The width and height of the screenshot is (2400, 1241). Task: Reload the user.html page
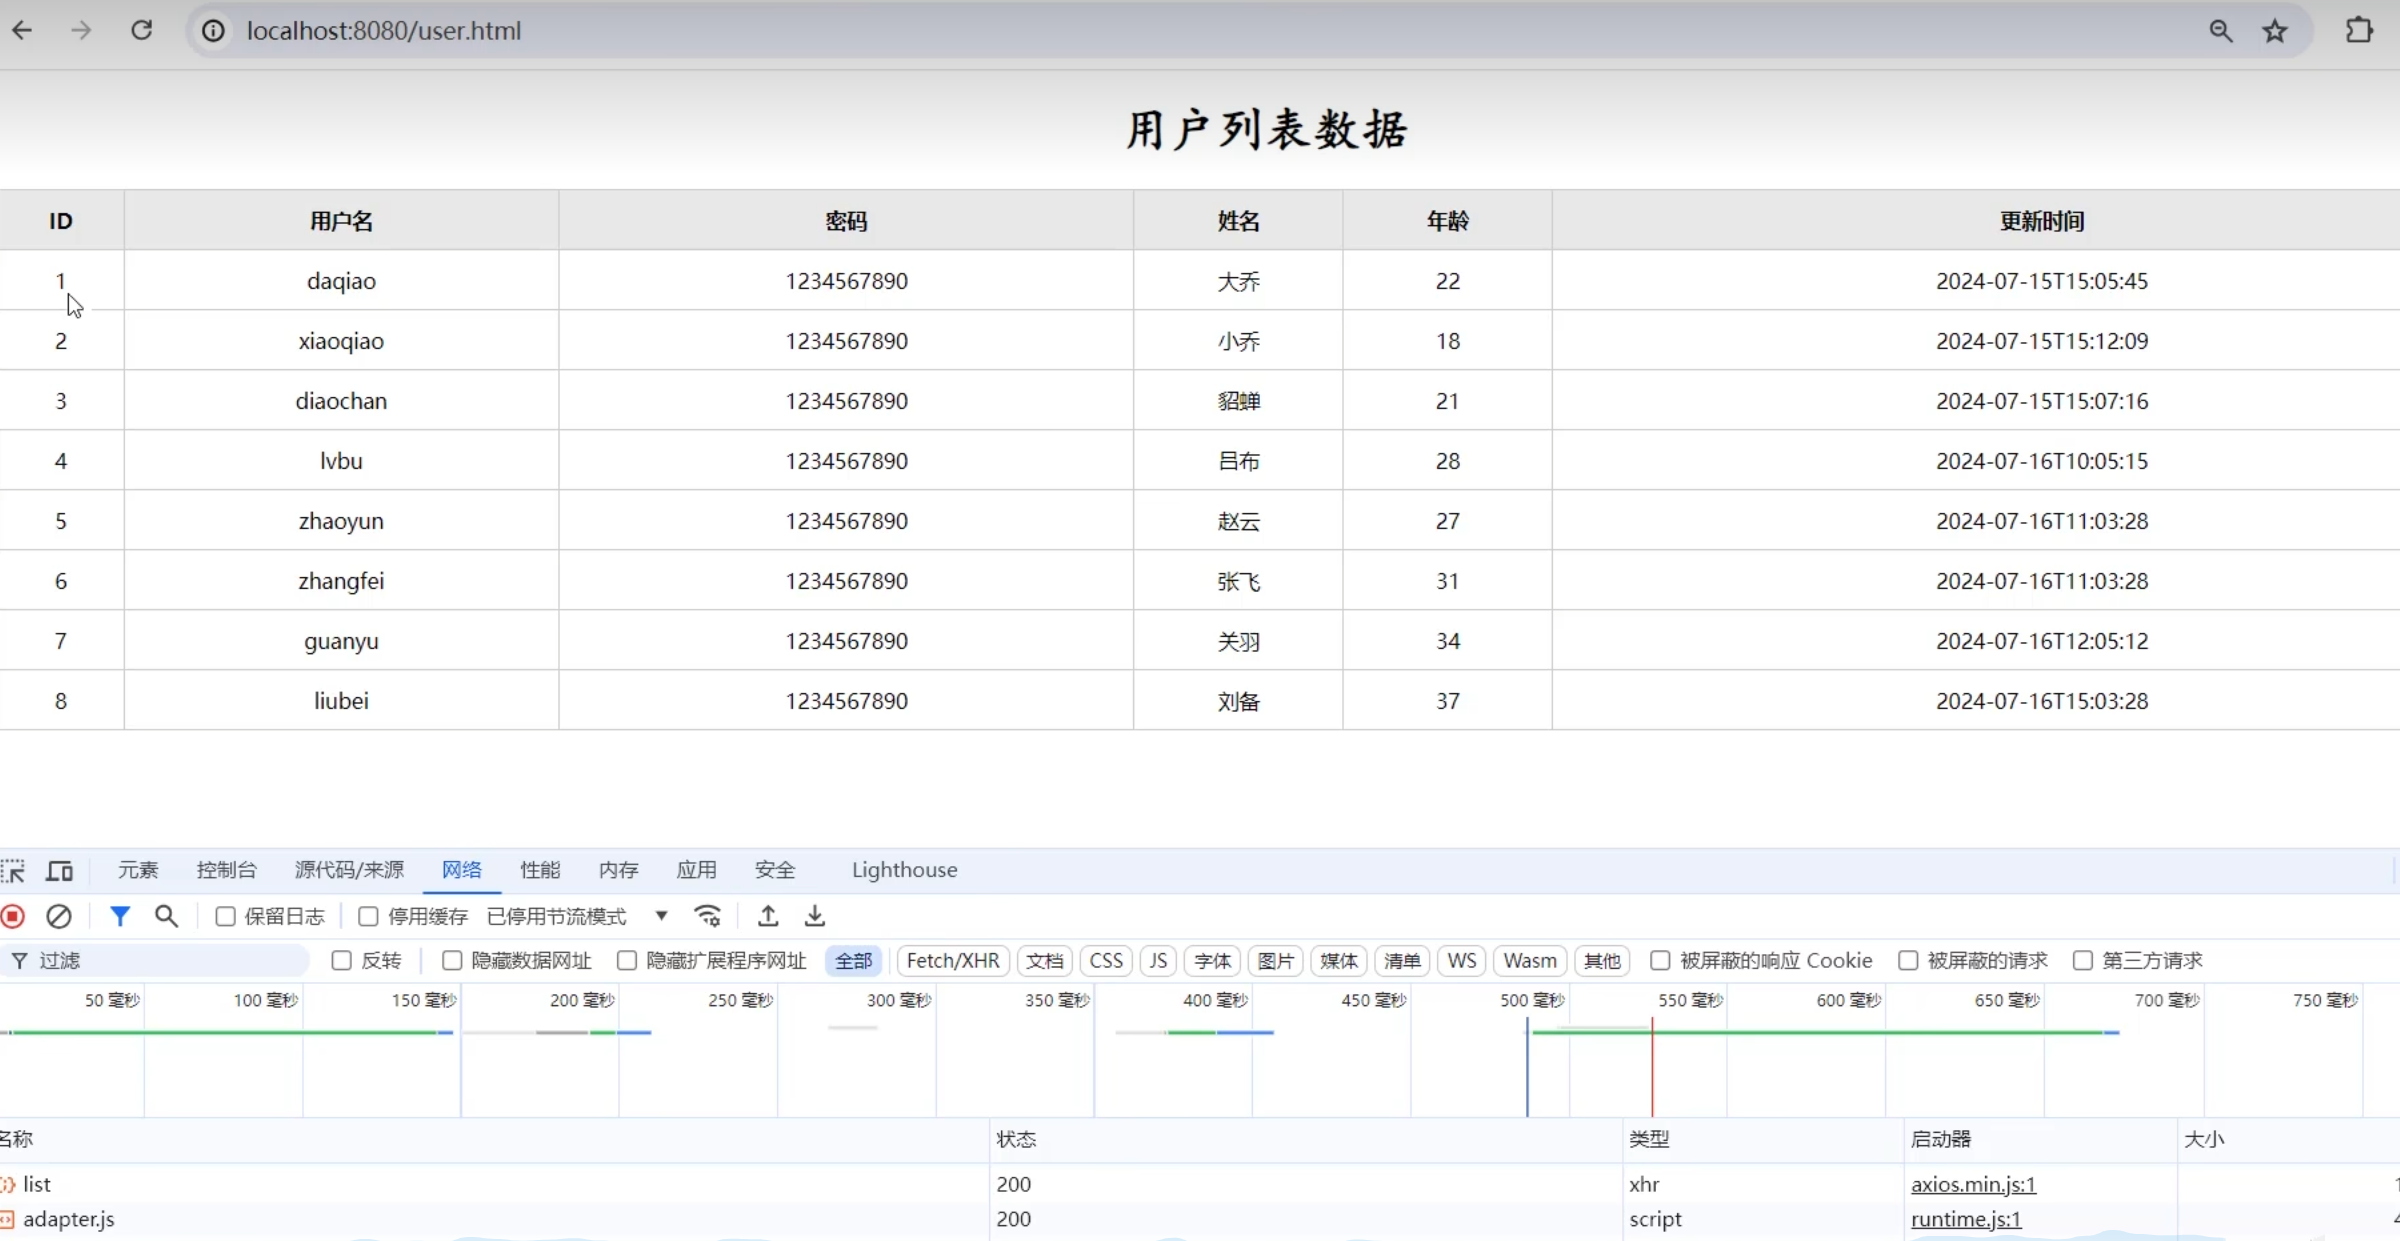(142, 30)
